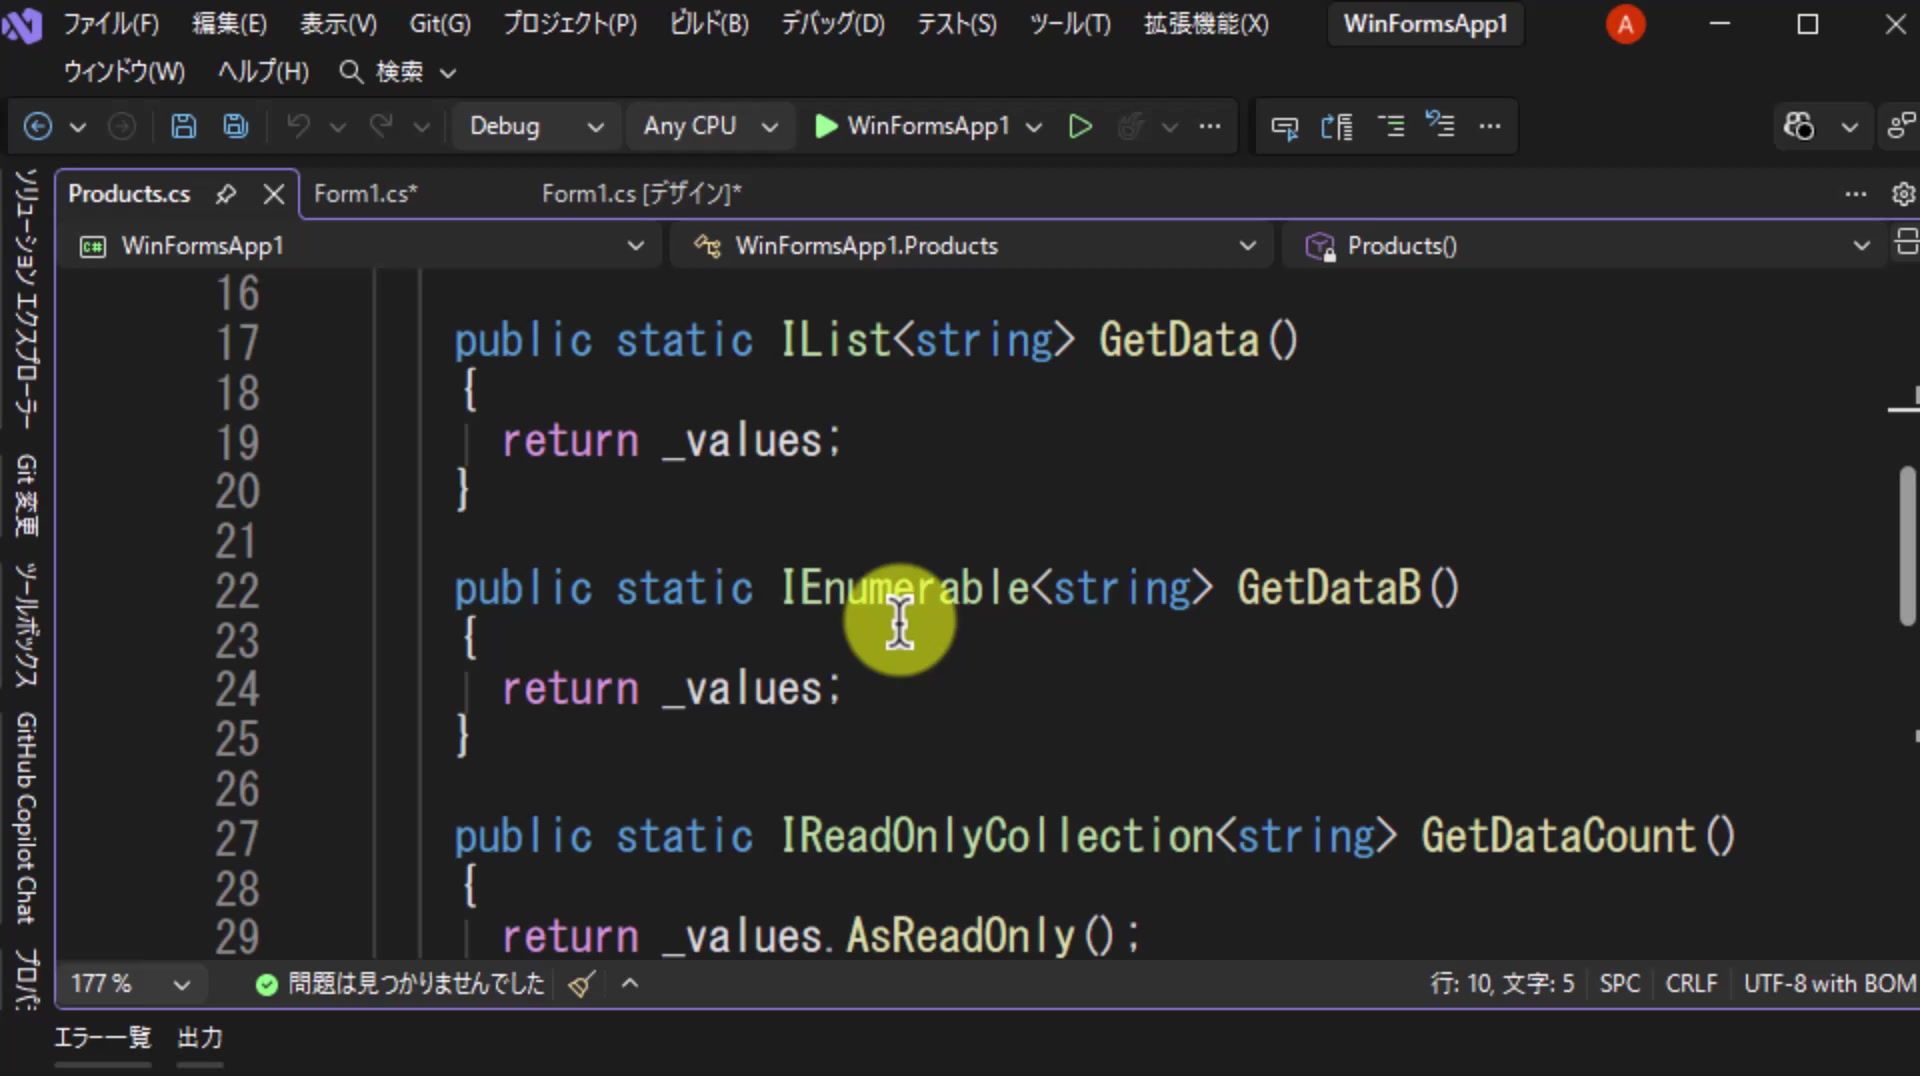Open the ソリューション エクスプローラー side tab

[x=26, y=300]
